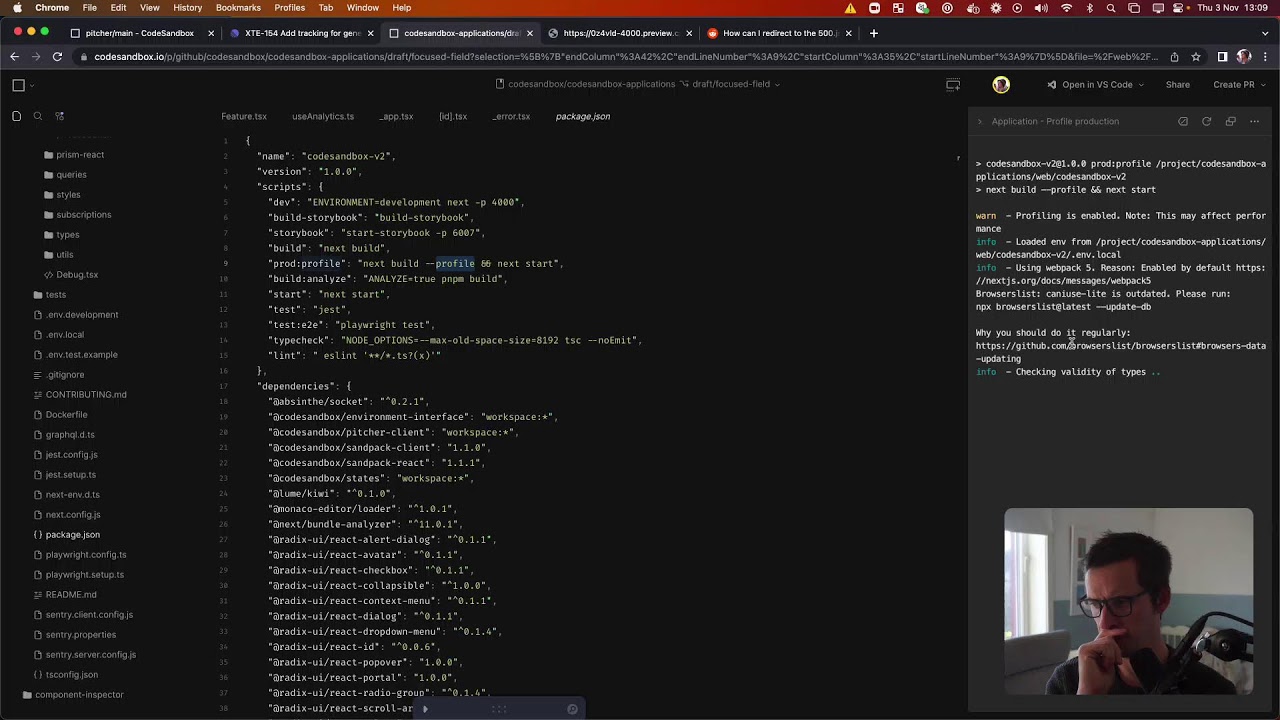Click the Chrome share page icon
1280x720 pixels.
tap(1174, 57)
